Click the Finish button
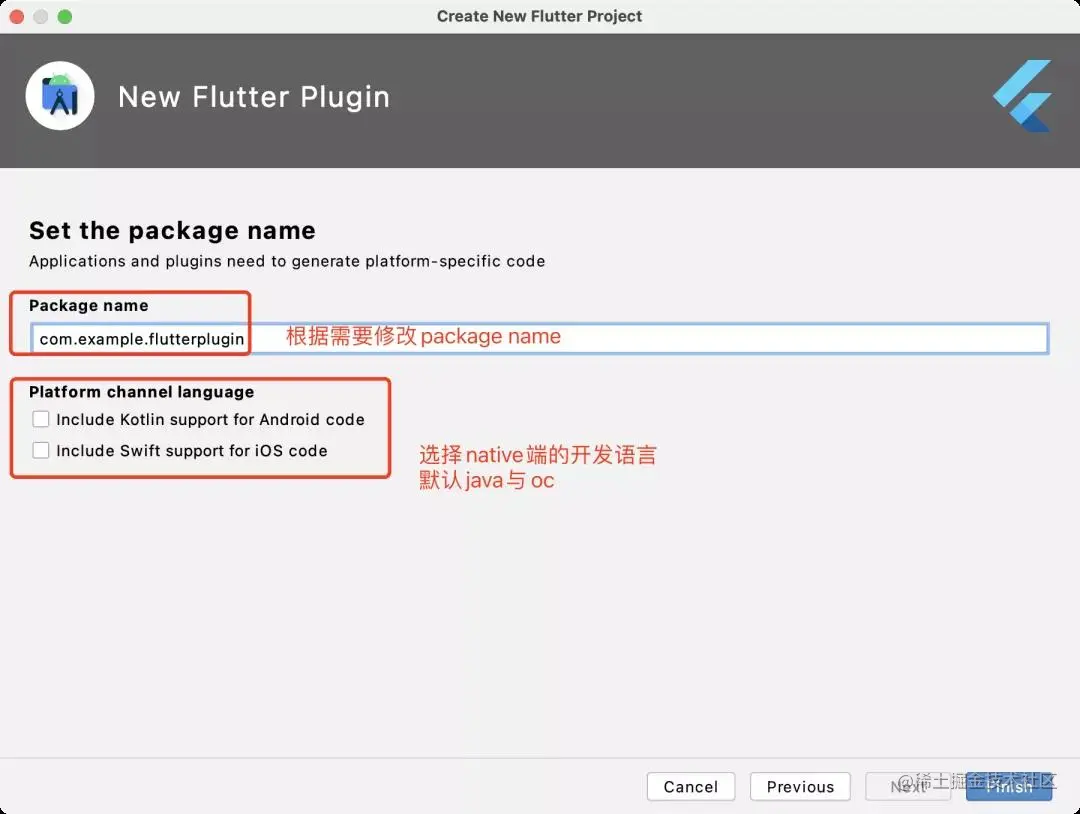The image size is (1080, 814). (x=1009, y=786)
